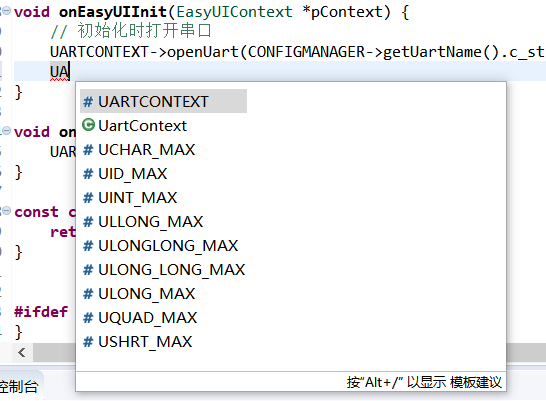The width and height of the screenshot is (546, 401).
Task: Select the UARTCONTEXT macro suggestion
Action: pyautogui.click(x=163, y=101)
